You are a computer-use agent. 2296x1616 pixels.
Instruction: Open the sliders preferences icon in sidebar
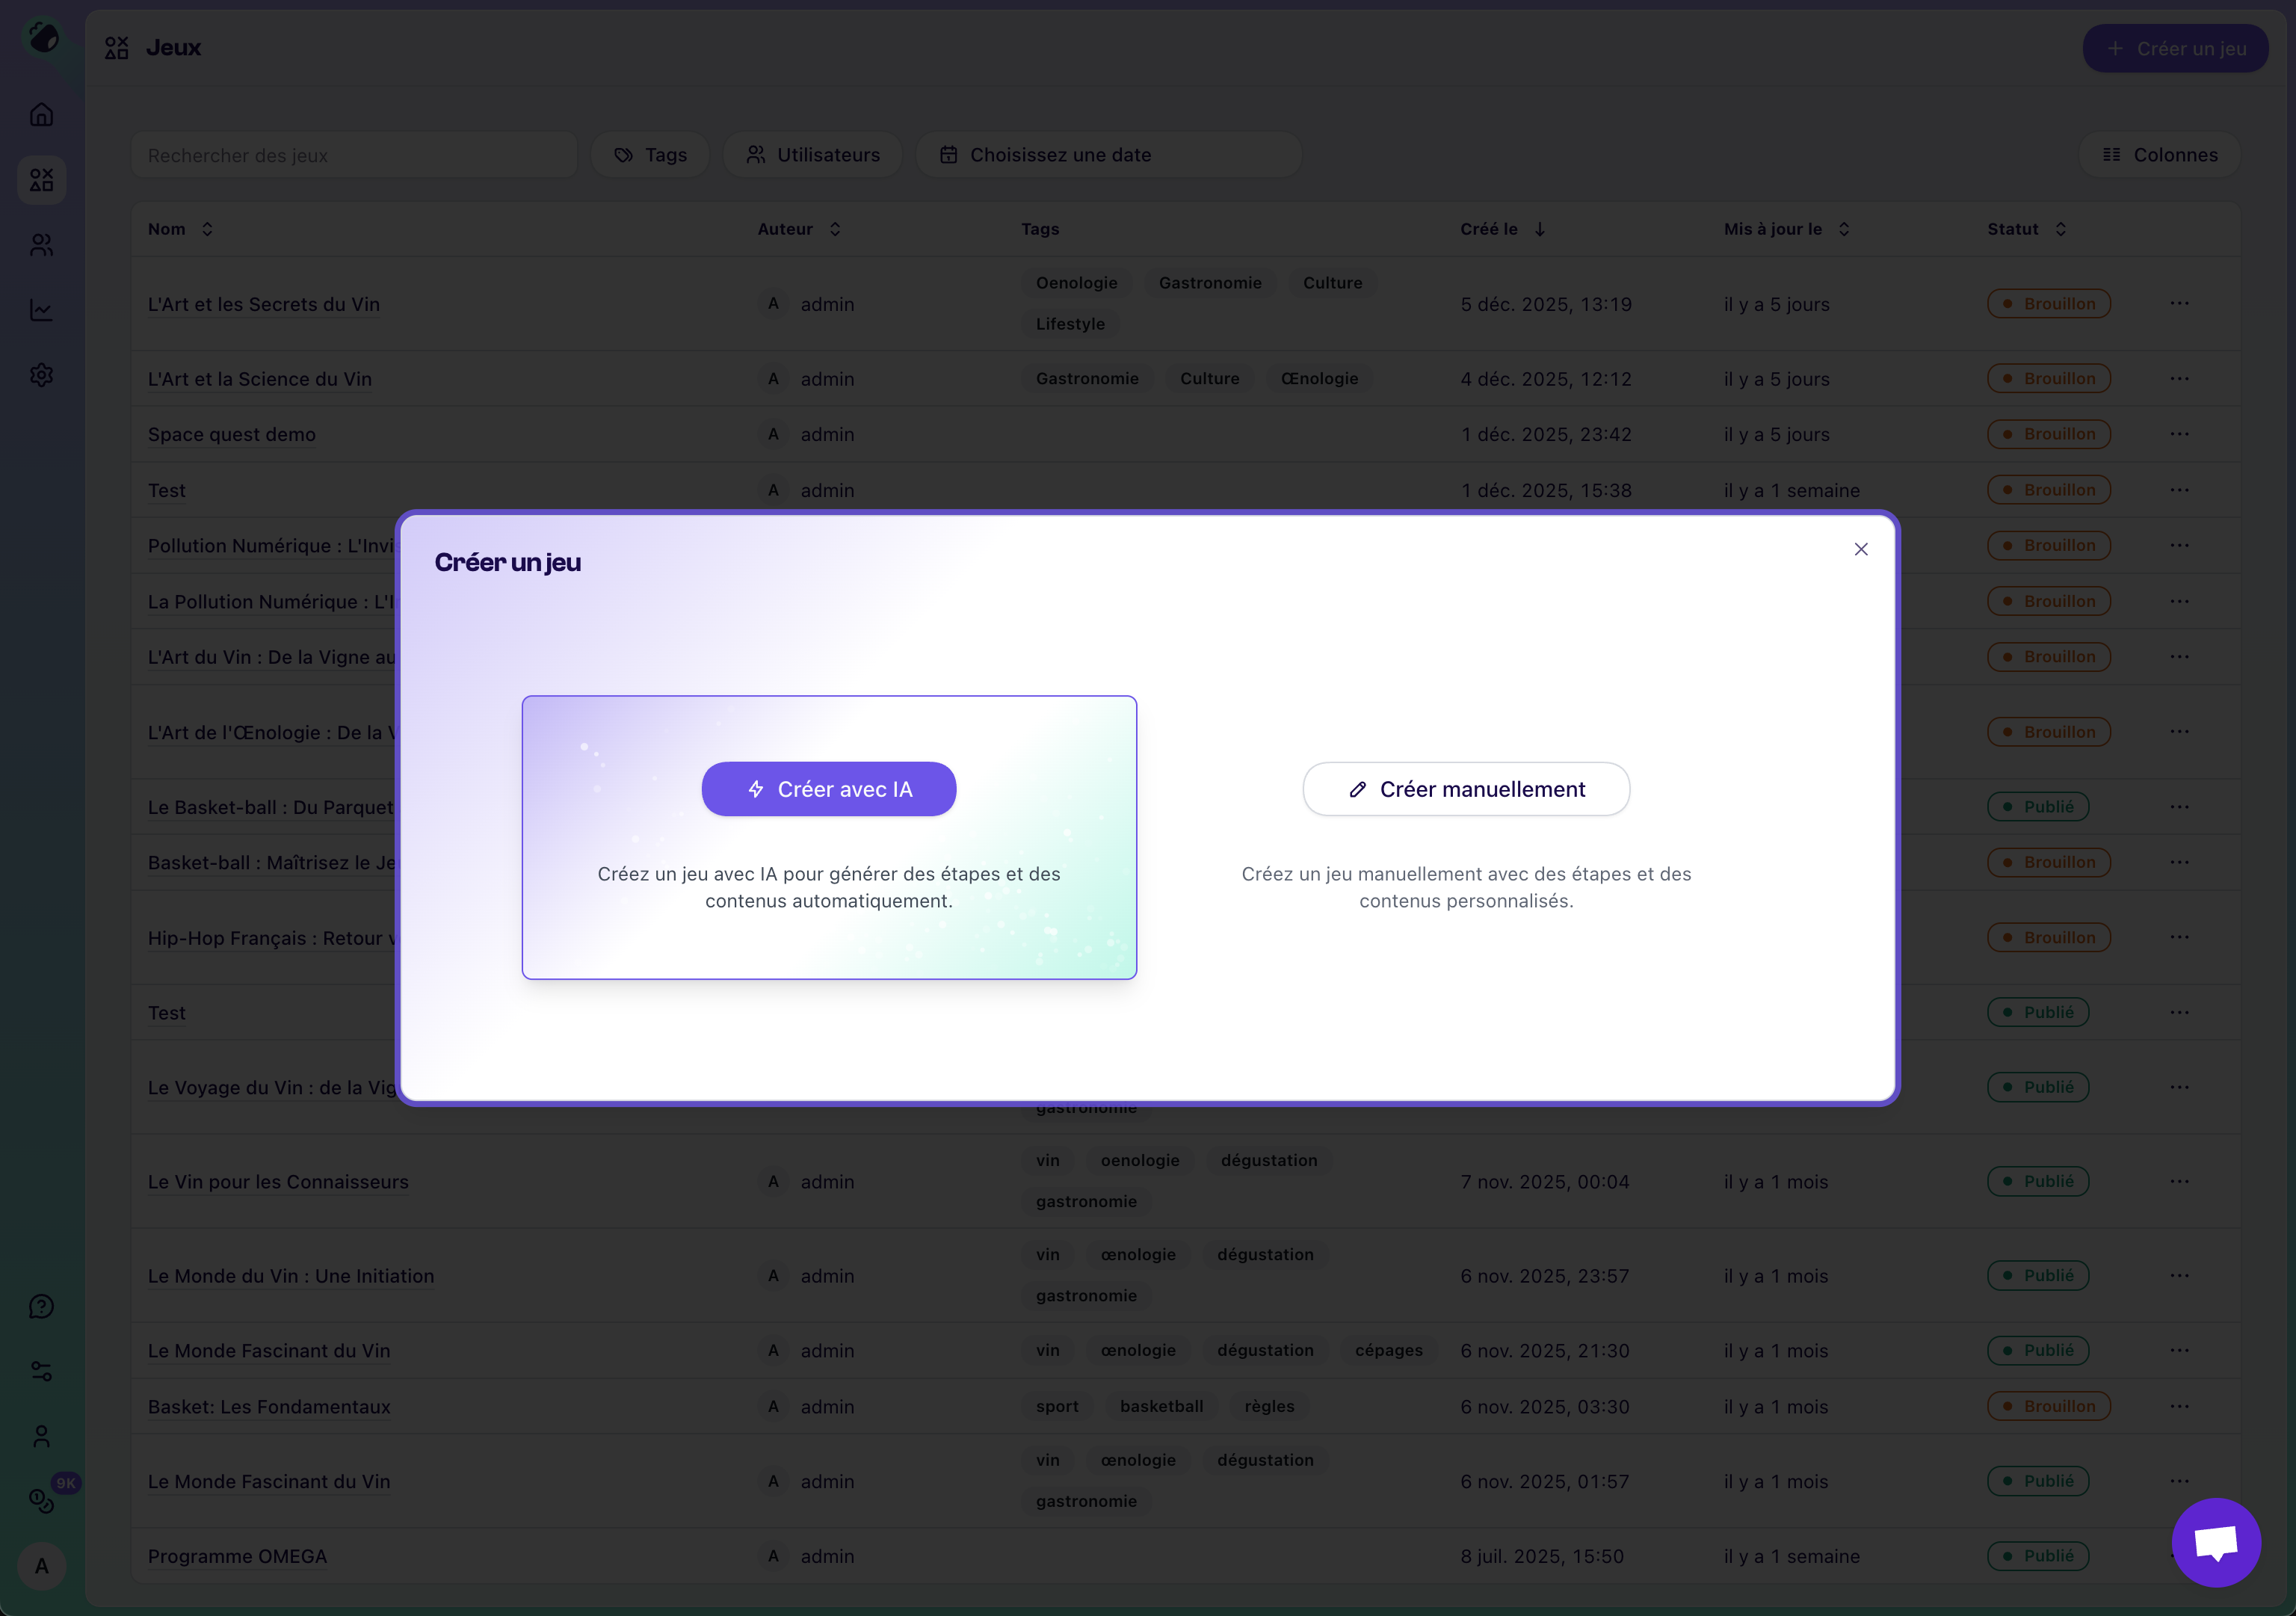pos(42,1371)
